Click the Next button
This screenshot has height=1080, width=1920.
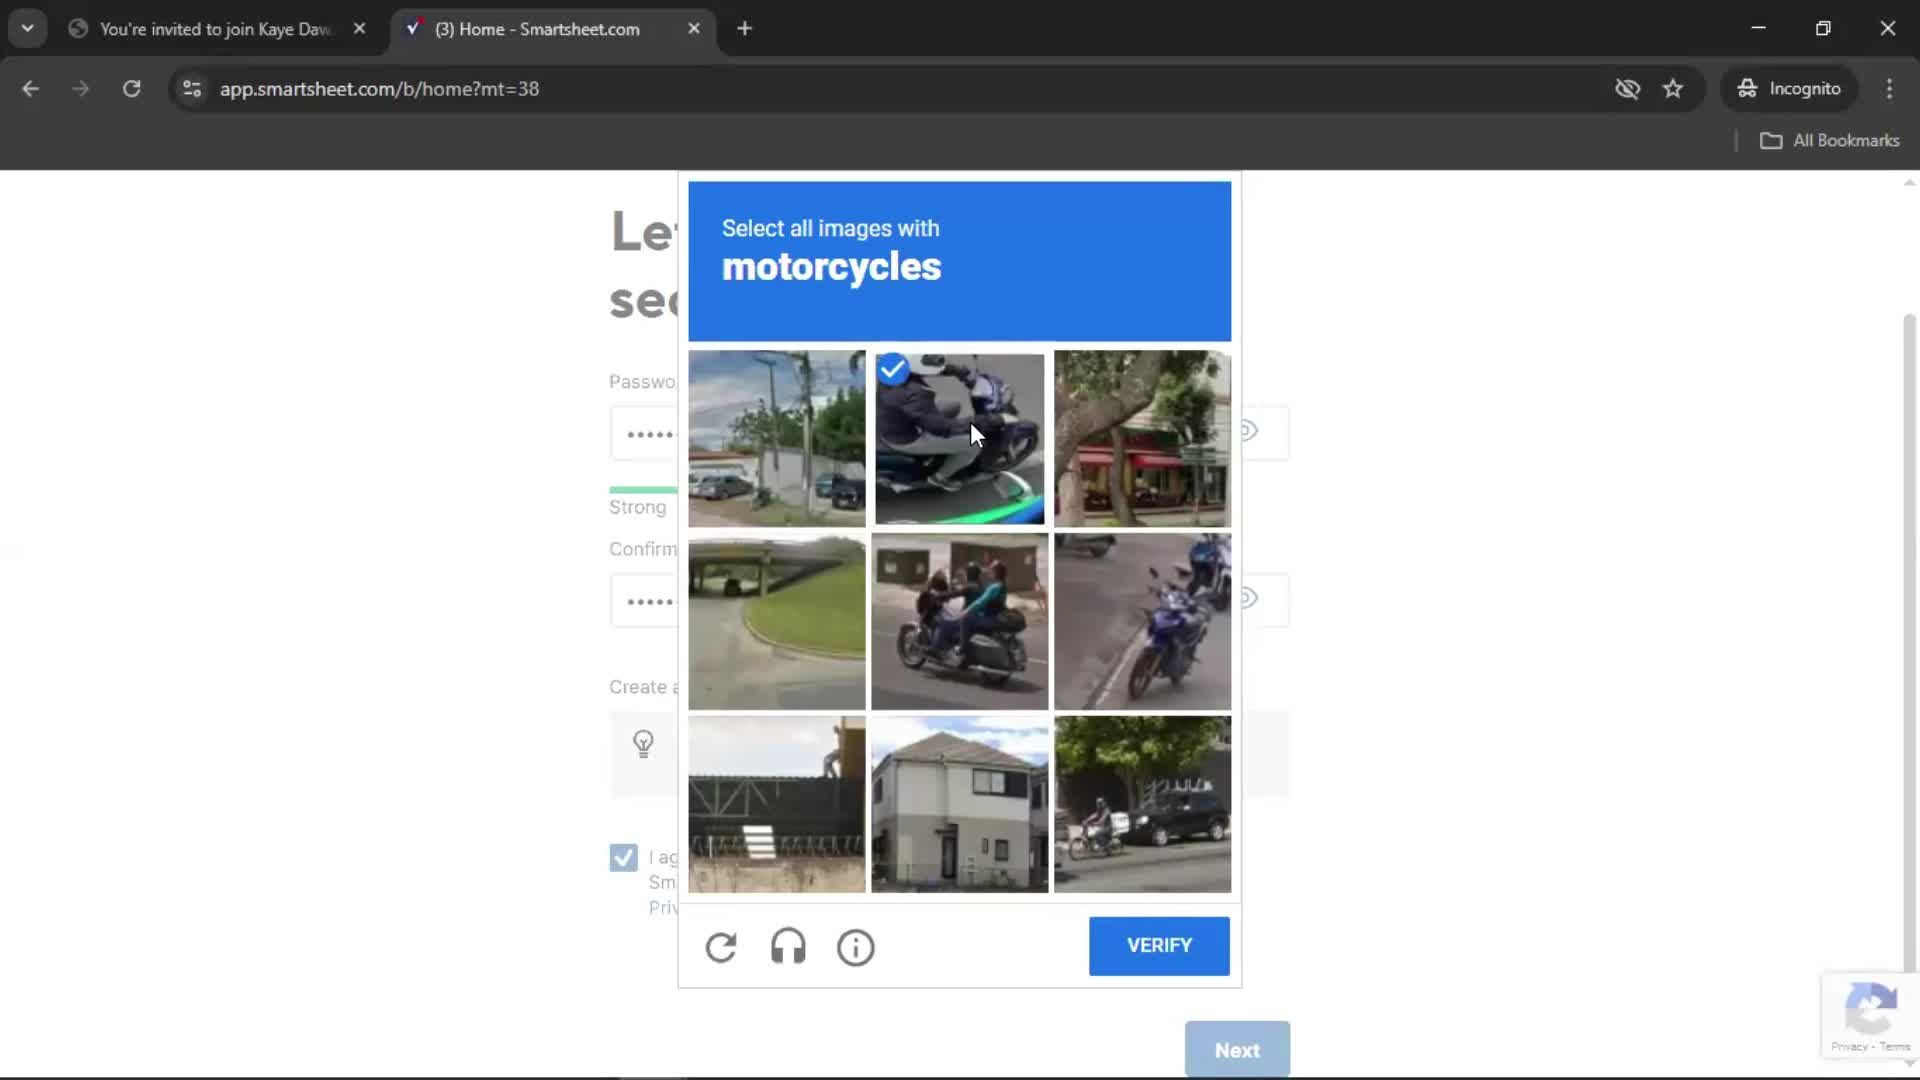pos(1236,1049)
